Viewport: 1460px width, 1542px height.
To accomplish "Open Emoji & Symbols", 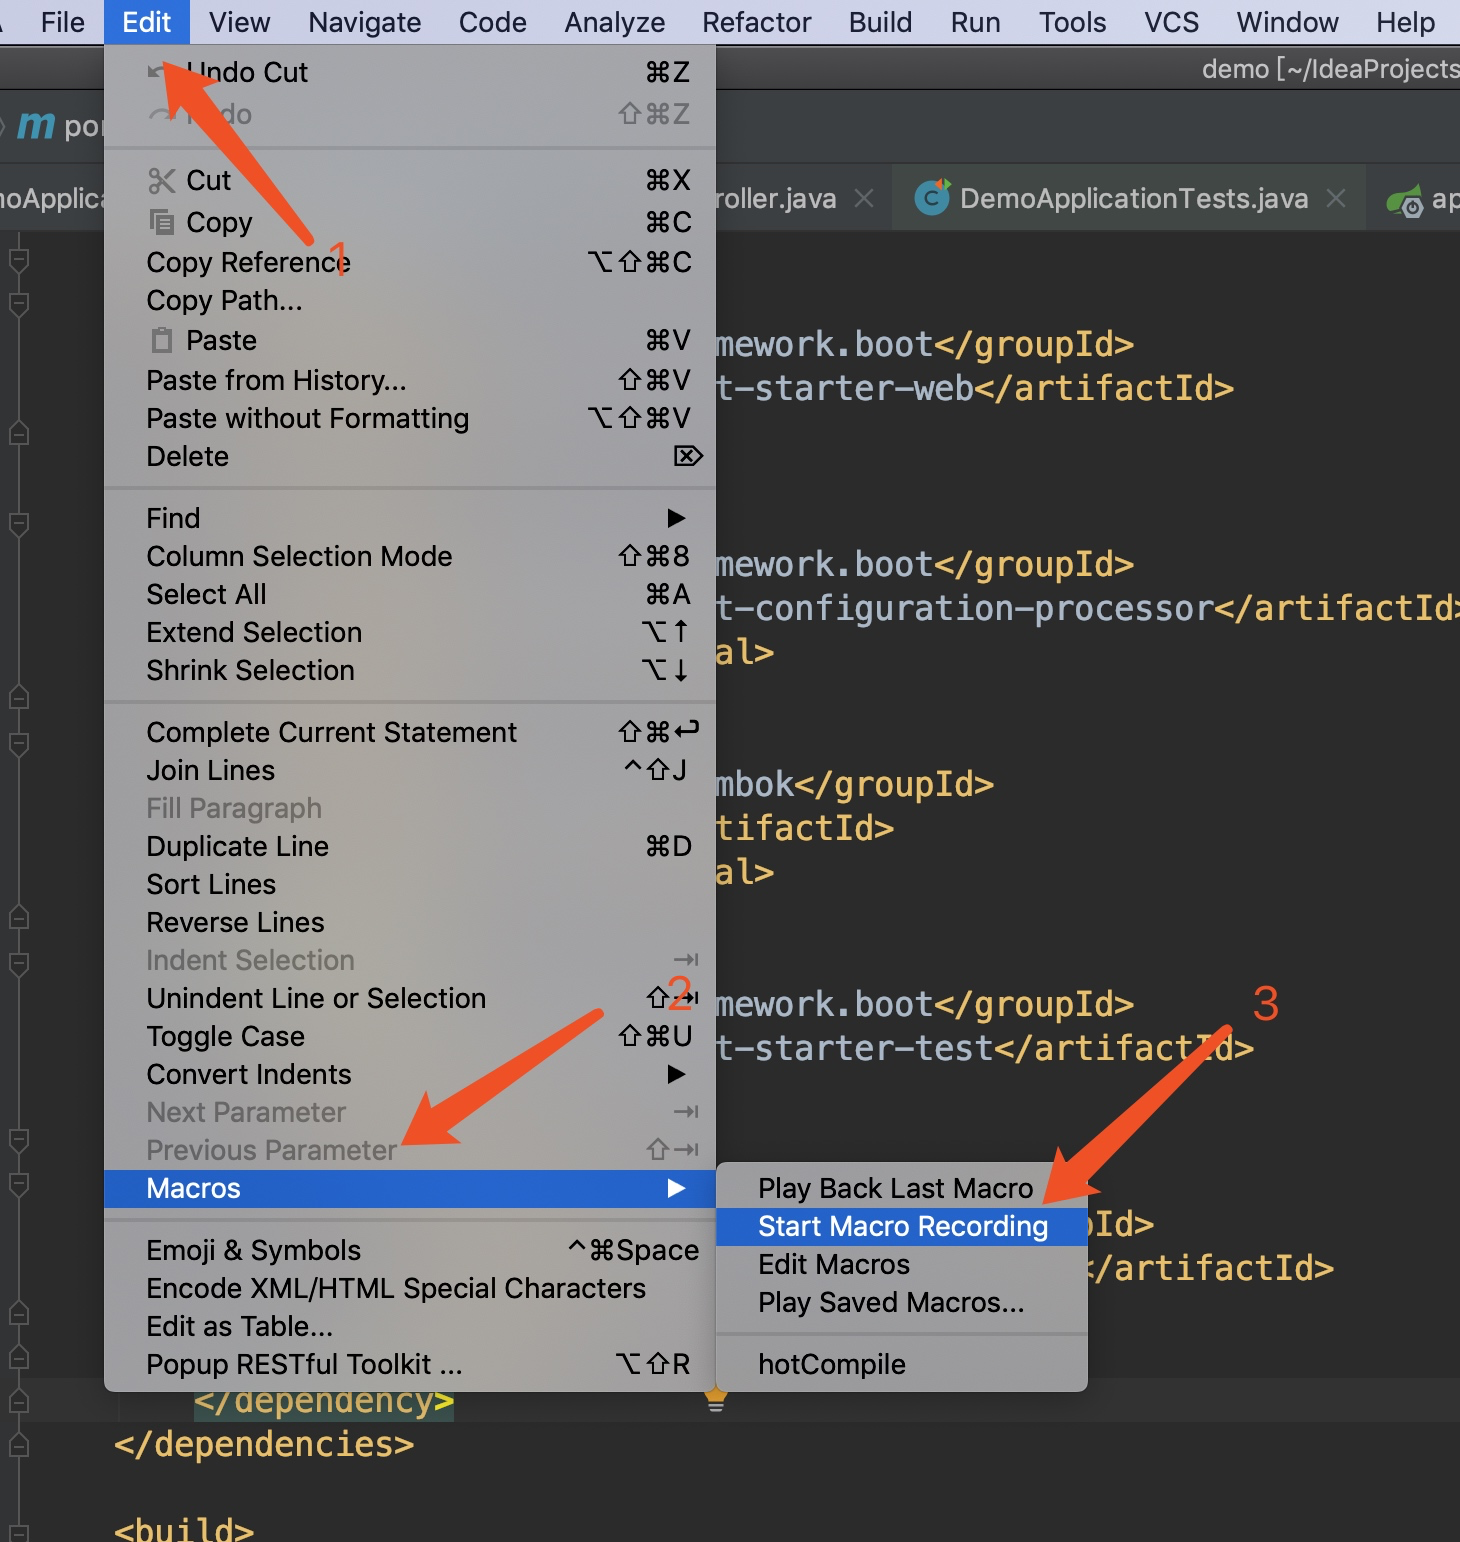I will pos(410,1250).
